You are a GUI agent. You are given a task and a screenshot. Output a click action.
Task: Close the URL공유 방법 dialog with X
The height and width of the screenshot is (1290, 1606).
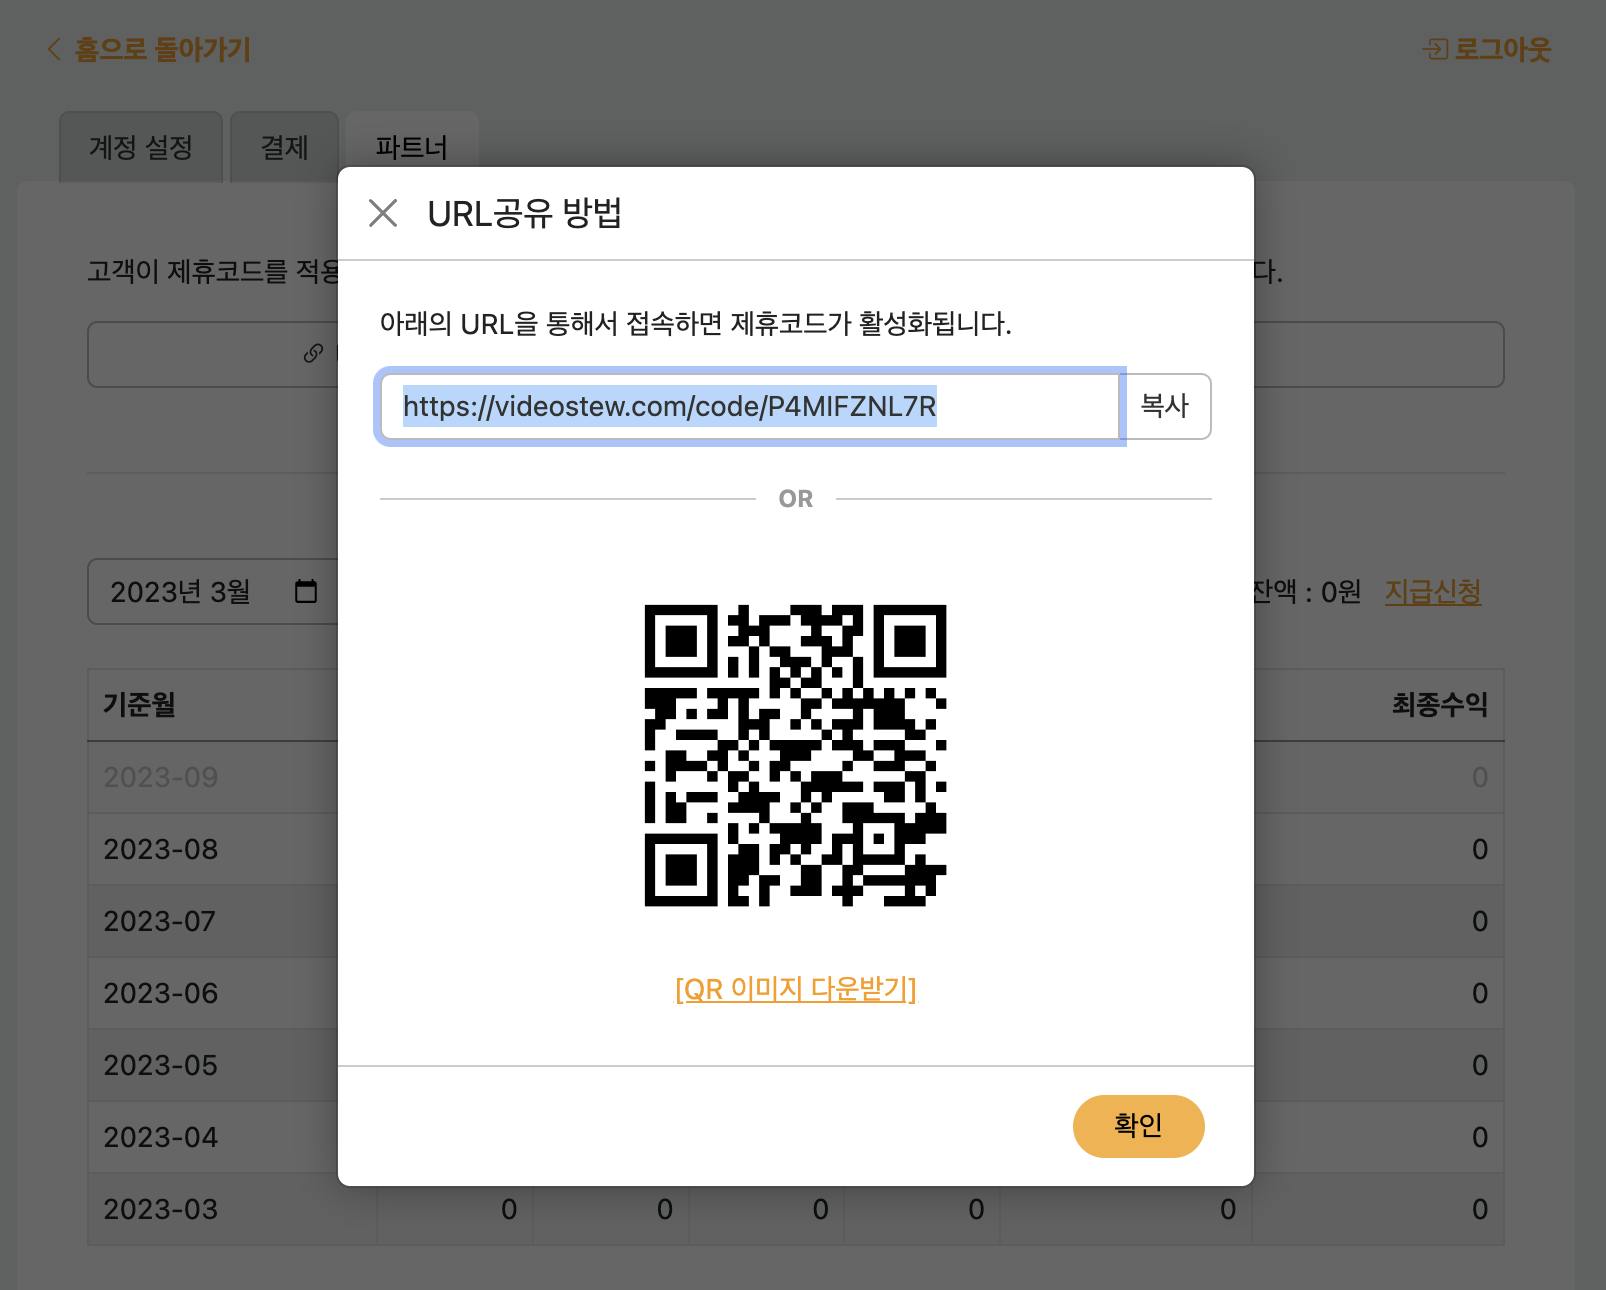tap(383, 213)
